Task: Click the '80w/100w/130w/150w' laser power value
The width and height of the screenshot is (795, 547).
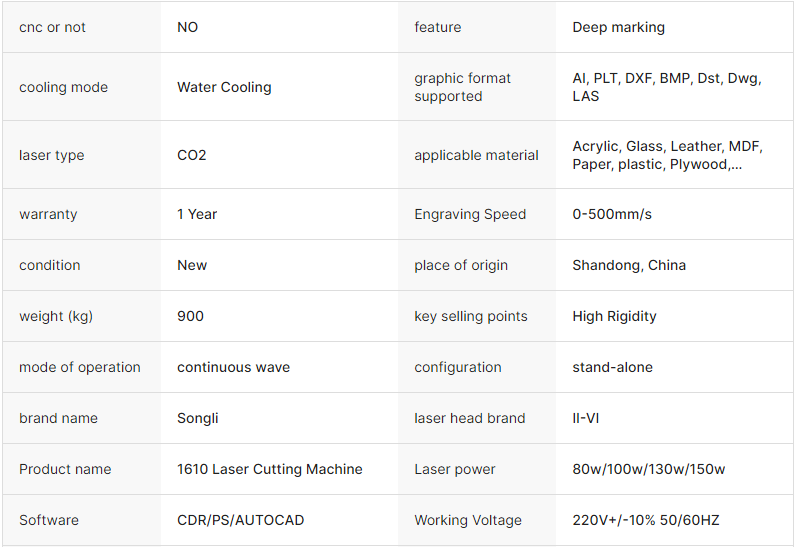Action: [648, 469]
